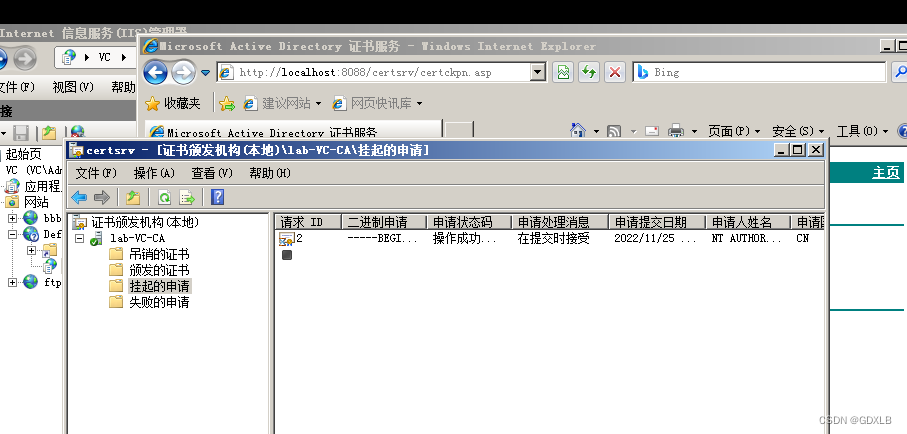
Task: Open 页面(P) dropdown in IE command bar
Action: (734, 131)
